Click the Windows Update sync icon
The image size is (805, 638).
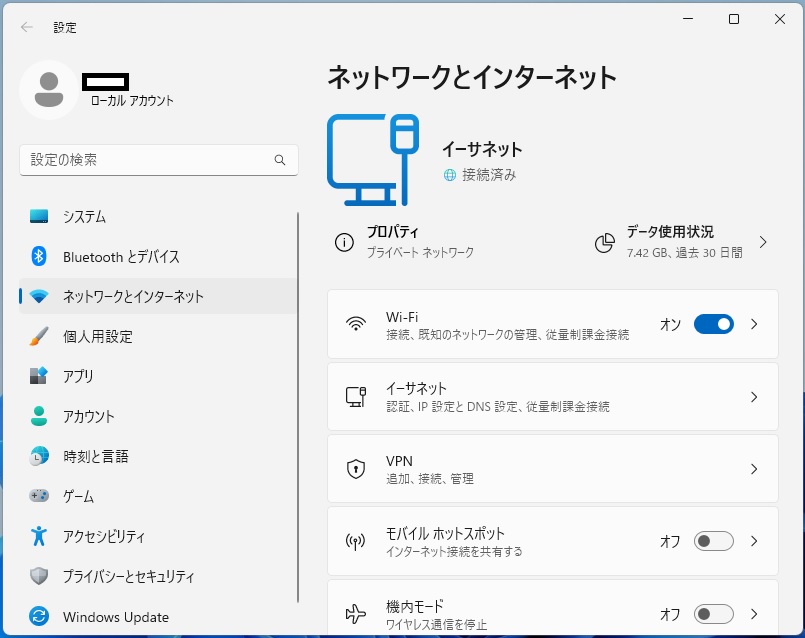coord(39,616)
